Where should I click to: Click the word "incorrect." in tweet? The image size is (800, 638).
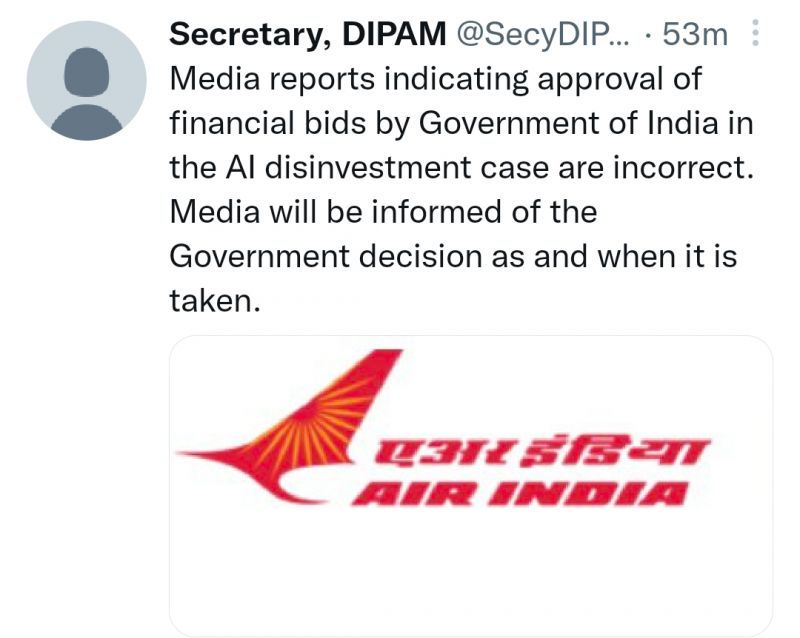pos(683,167)
